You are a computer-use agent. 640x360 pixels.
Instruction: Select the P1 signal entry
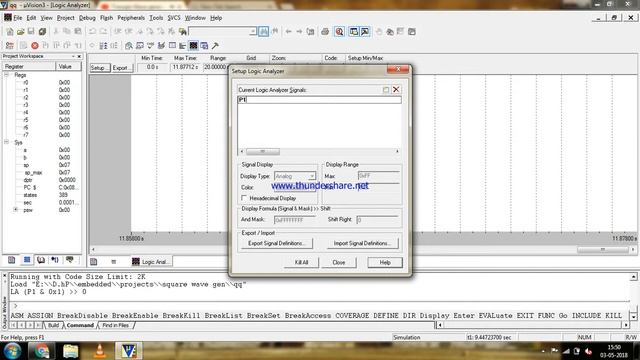pyautogui.click(x=319, y=100)
